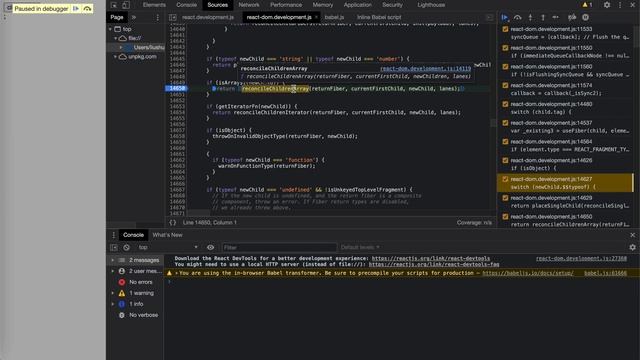Pretty print the file with the braces icon
This screenshot has height=360, width=640.
173,222
